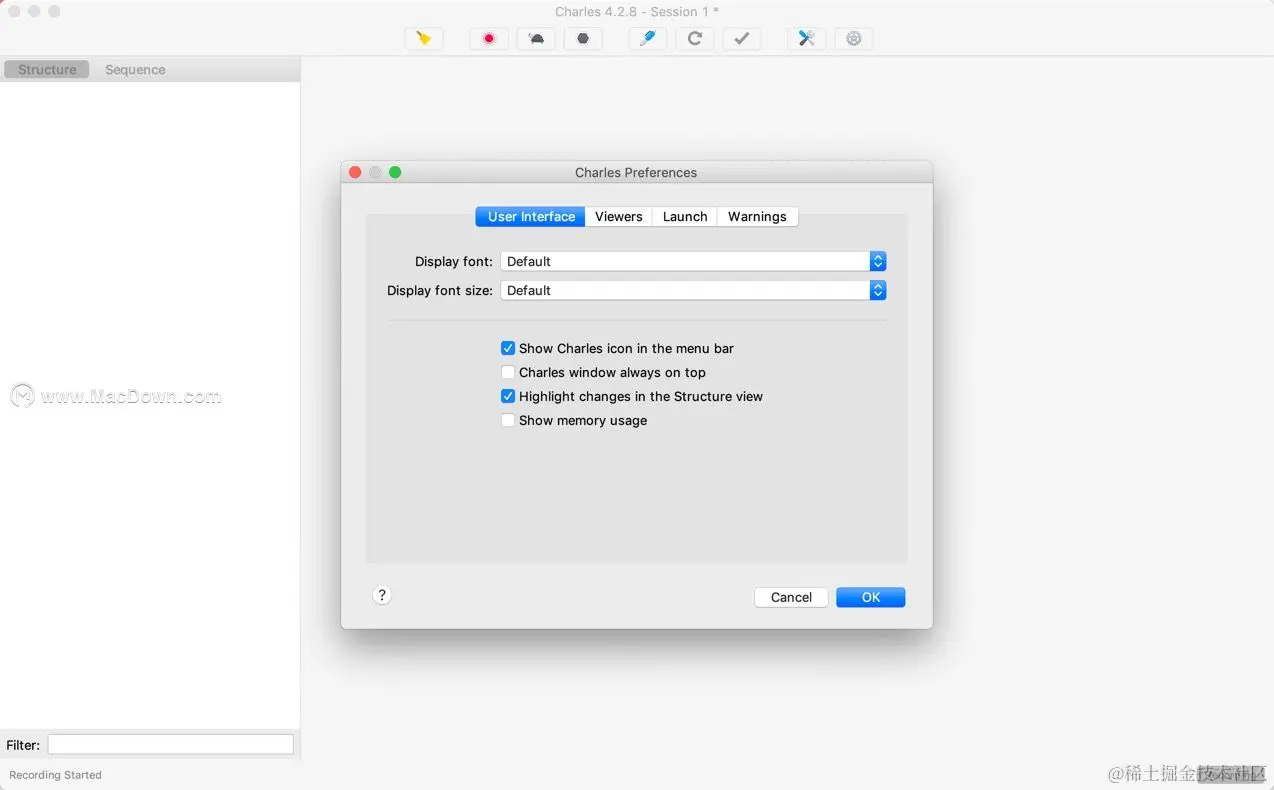Open the Tools wrench icon
The height and width of the screenshot is (790, 1274).
click(807, 39)
